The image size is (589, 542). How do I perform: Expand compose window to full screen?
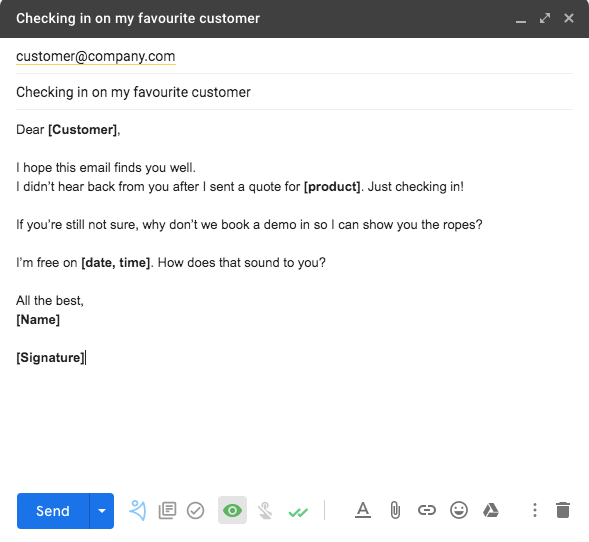click(x=545, y=18)
